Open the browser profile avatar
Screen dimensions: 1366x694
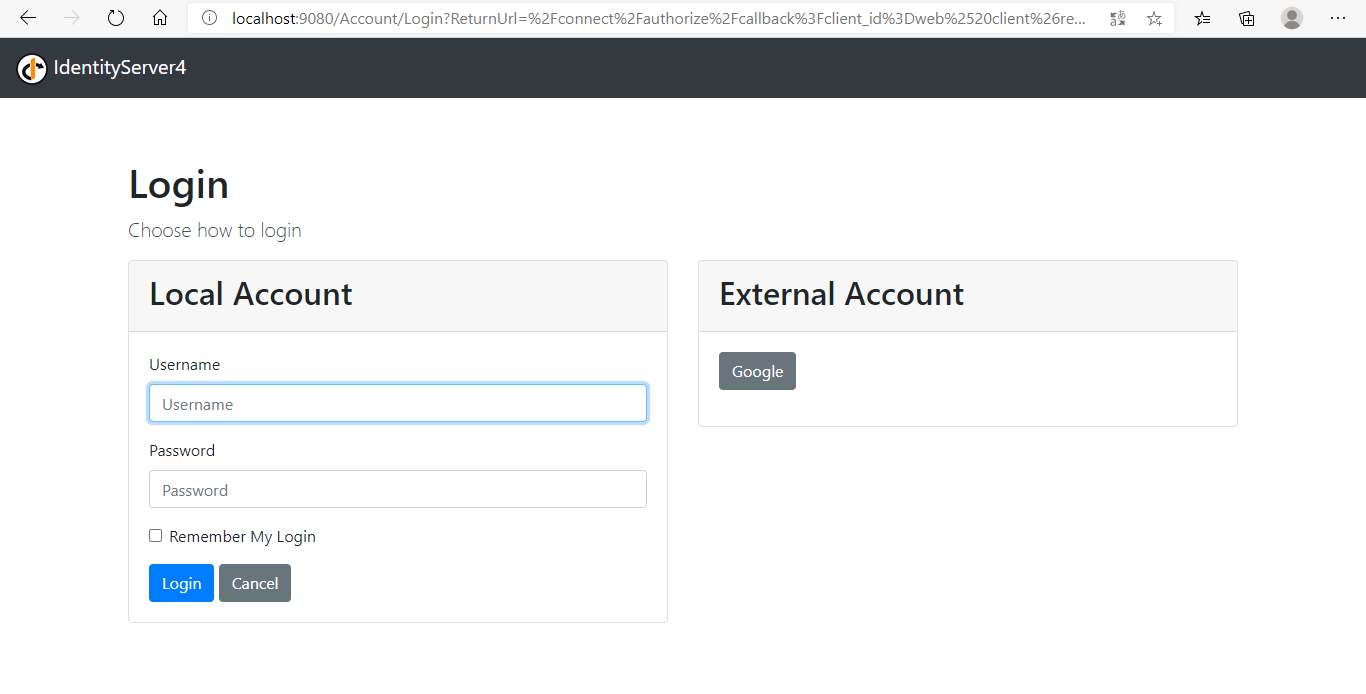pos(1292,18)
